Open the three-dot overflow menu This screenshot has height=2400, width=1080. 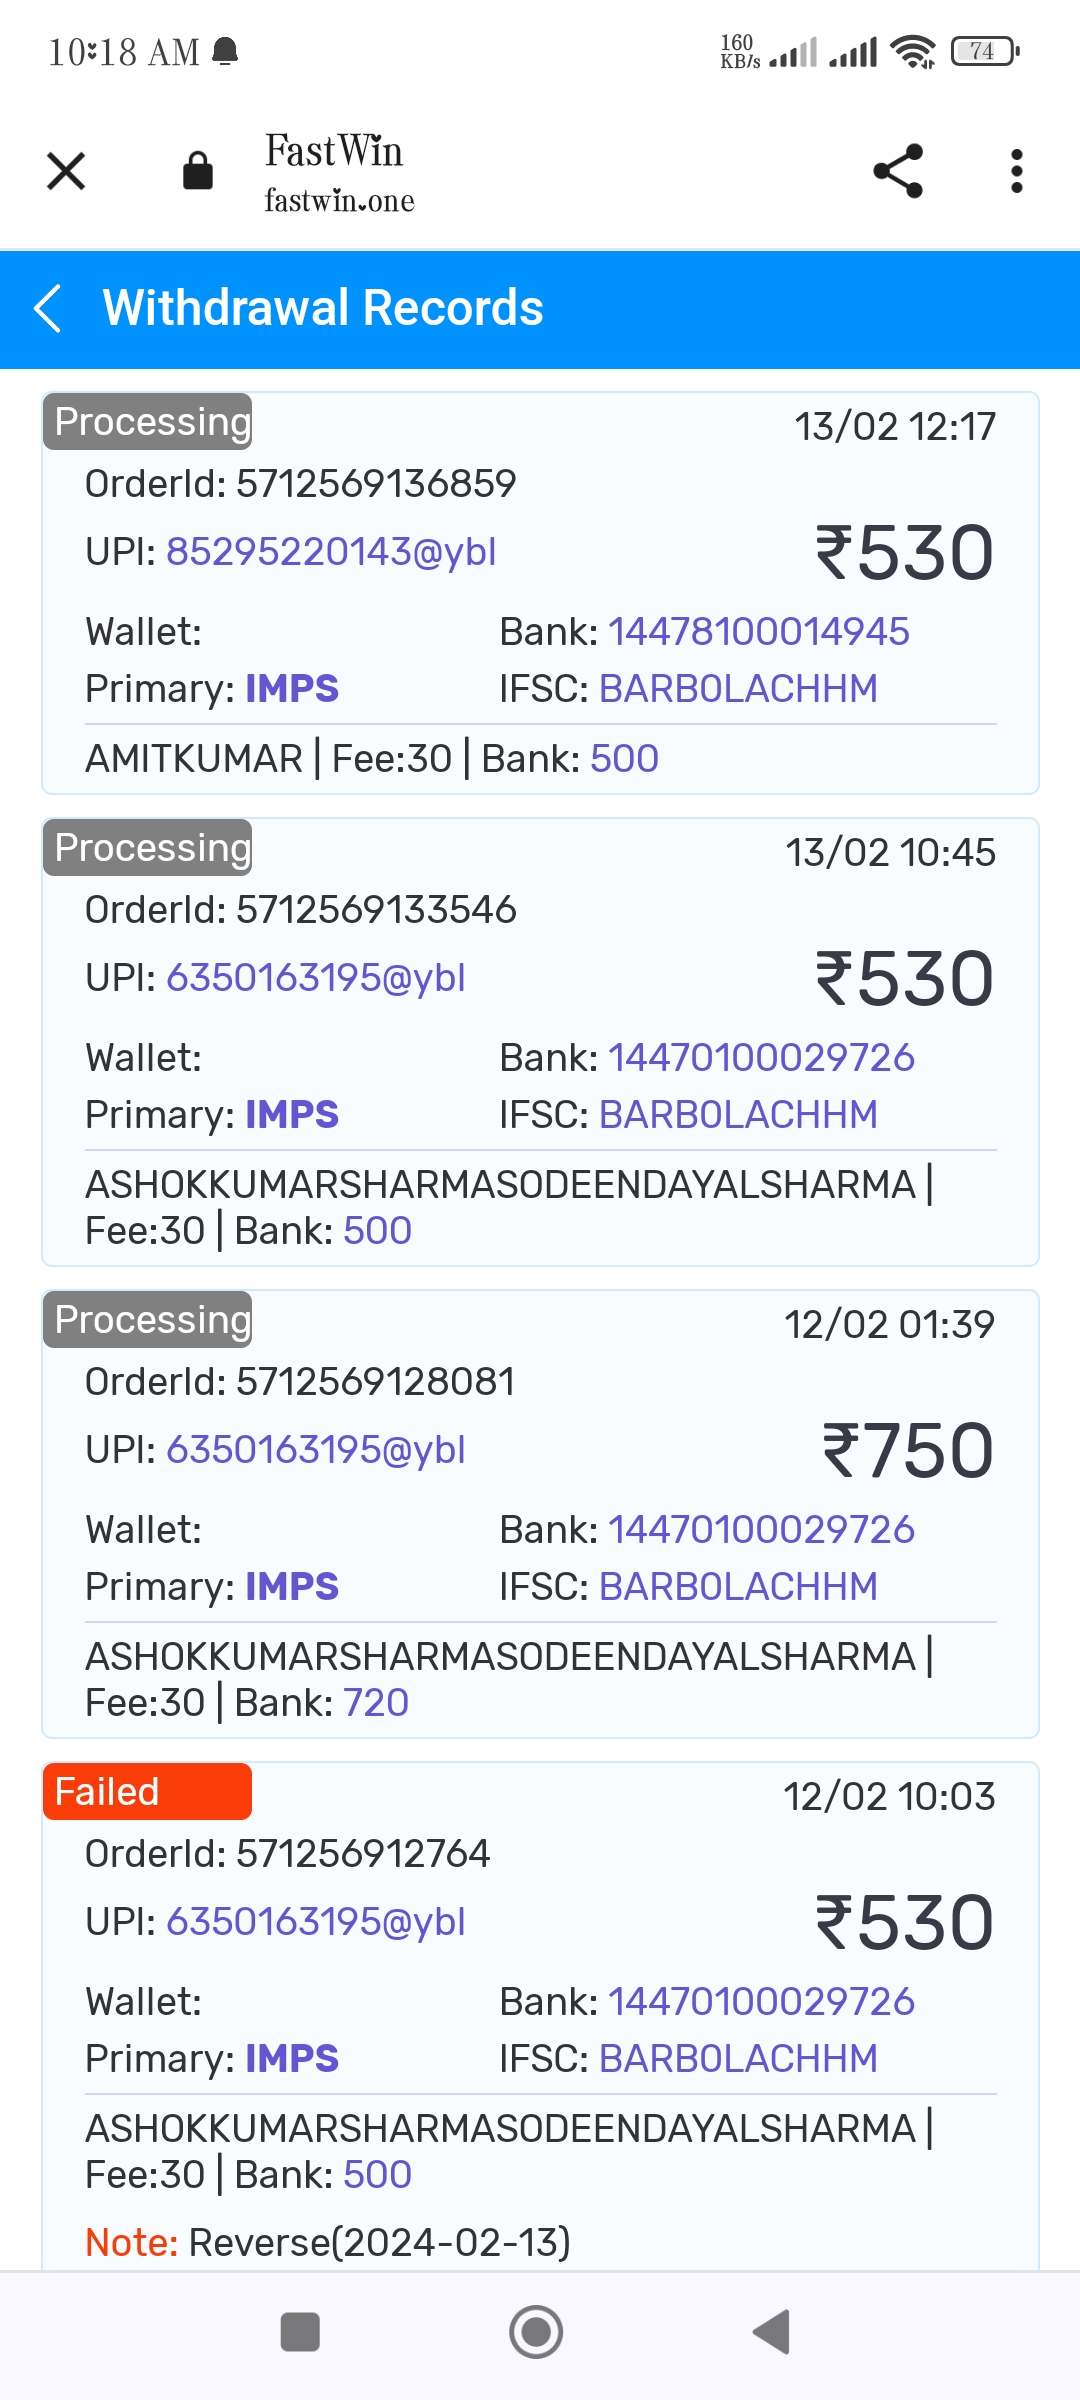click(x=1016, y=171)
